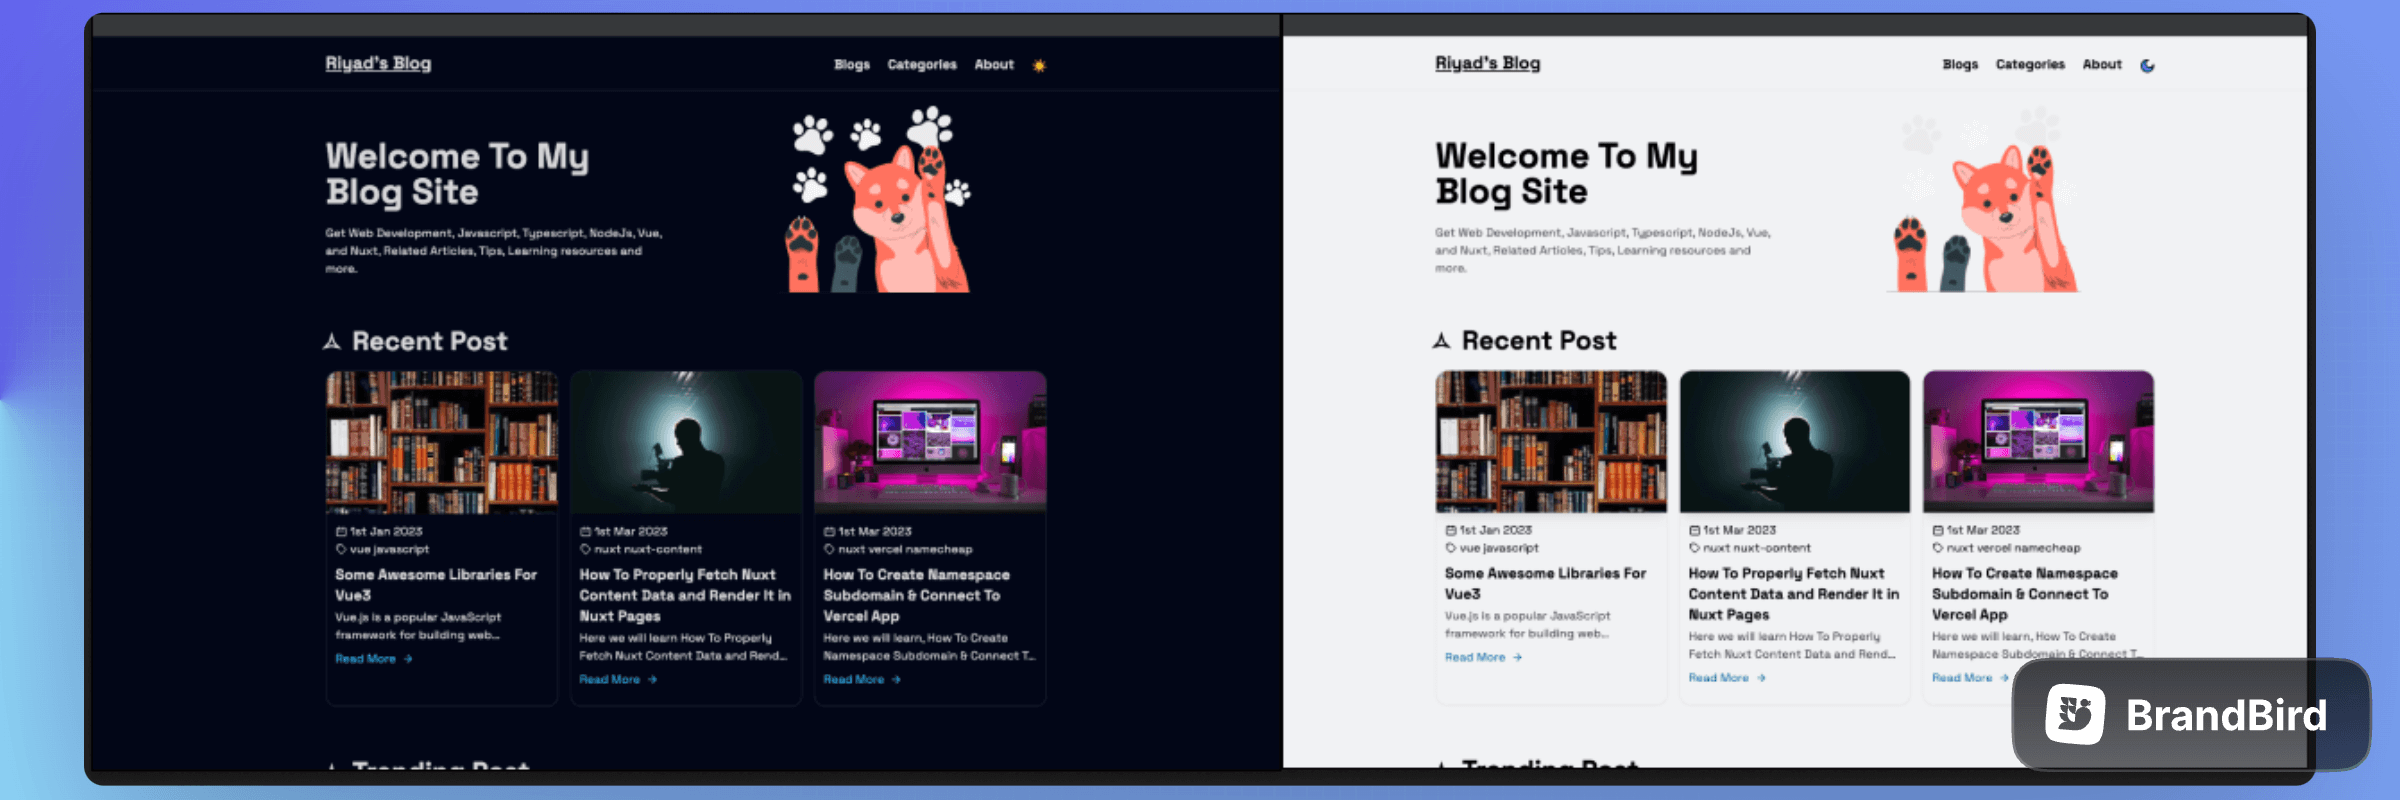This screenshot has width=2400, height=800.
Task: Open Blogs in the dark theme navbar
Action: 852,65
